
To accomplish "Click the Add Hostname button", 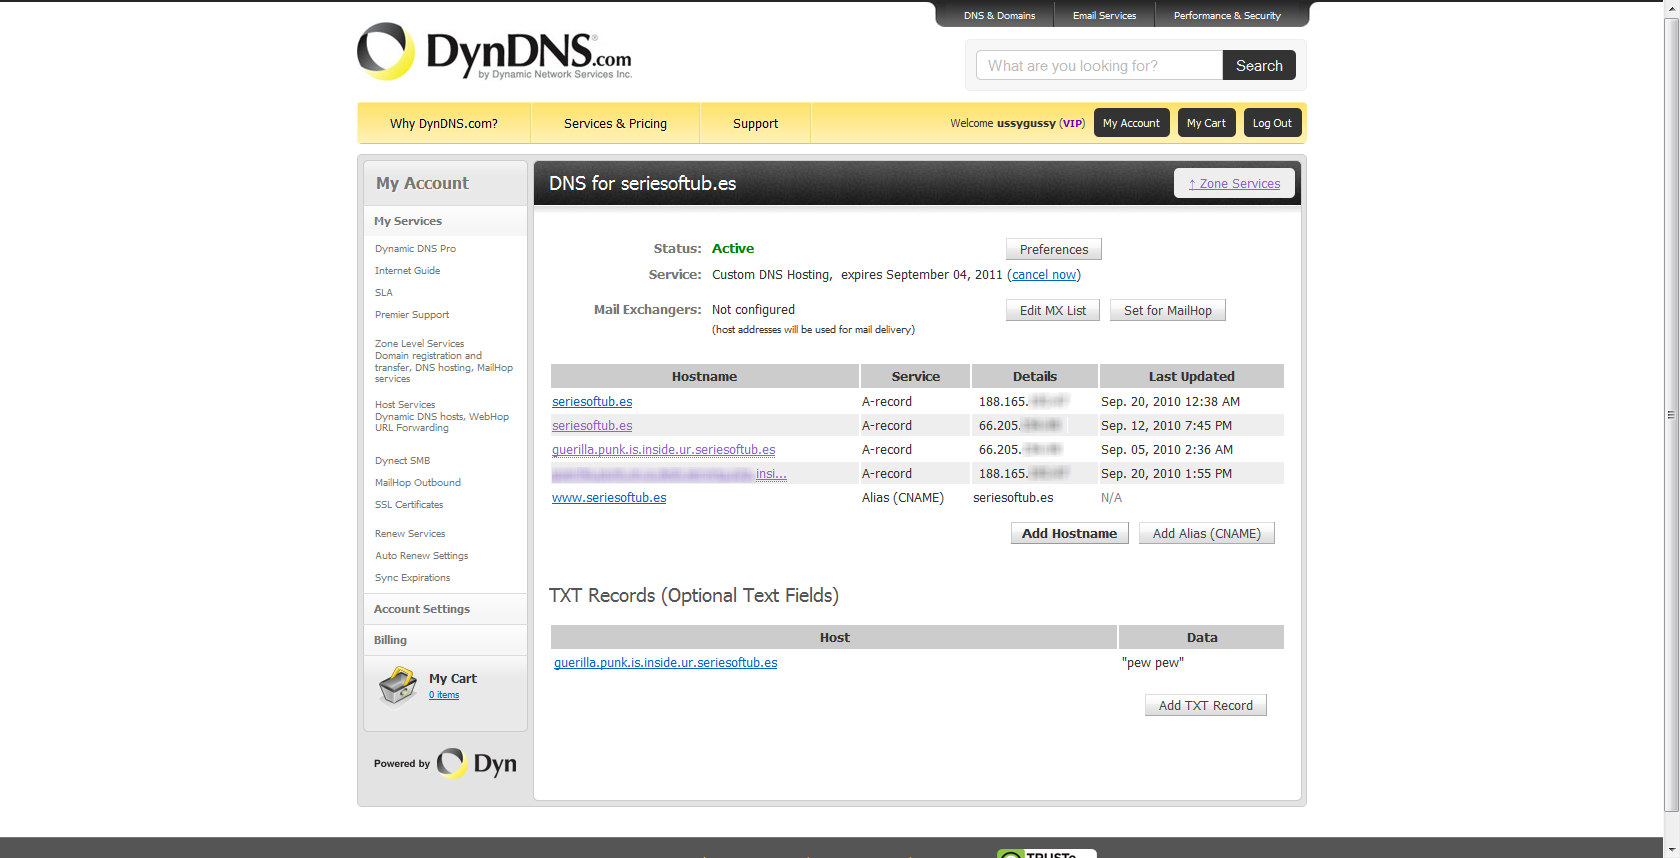I will tap(1070, 533).
